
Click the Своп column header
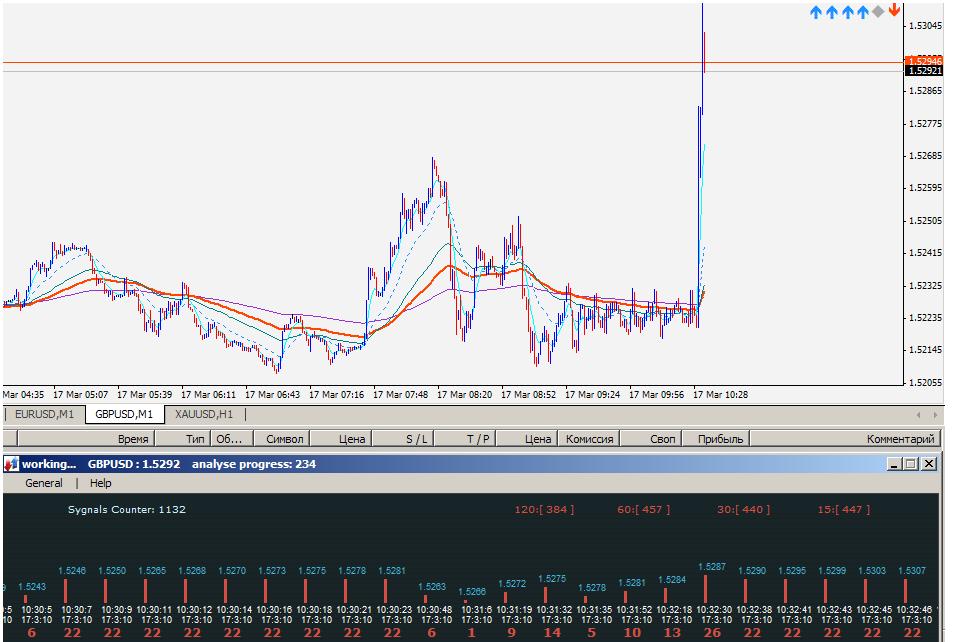[x=651, y=439]
